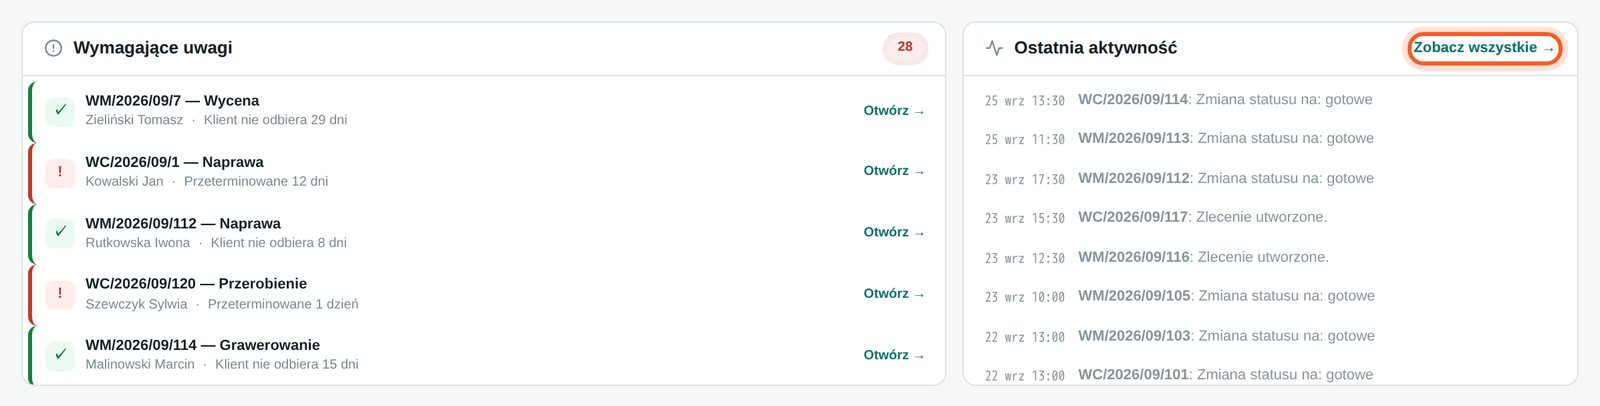The image size is (1600, 406).
Task: Click the red 28 count badge
Action: [x=905, y=47]
